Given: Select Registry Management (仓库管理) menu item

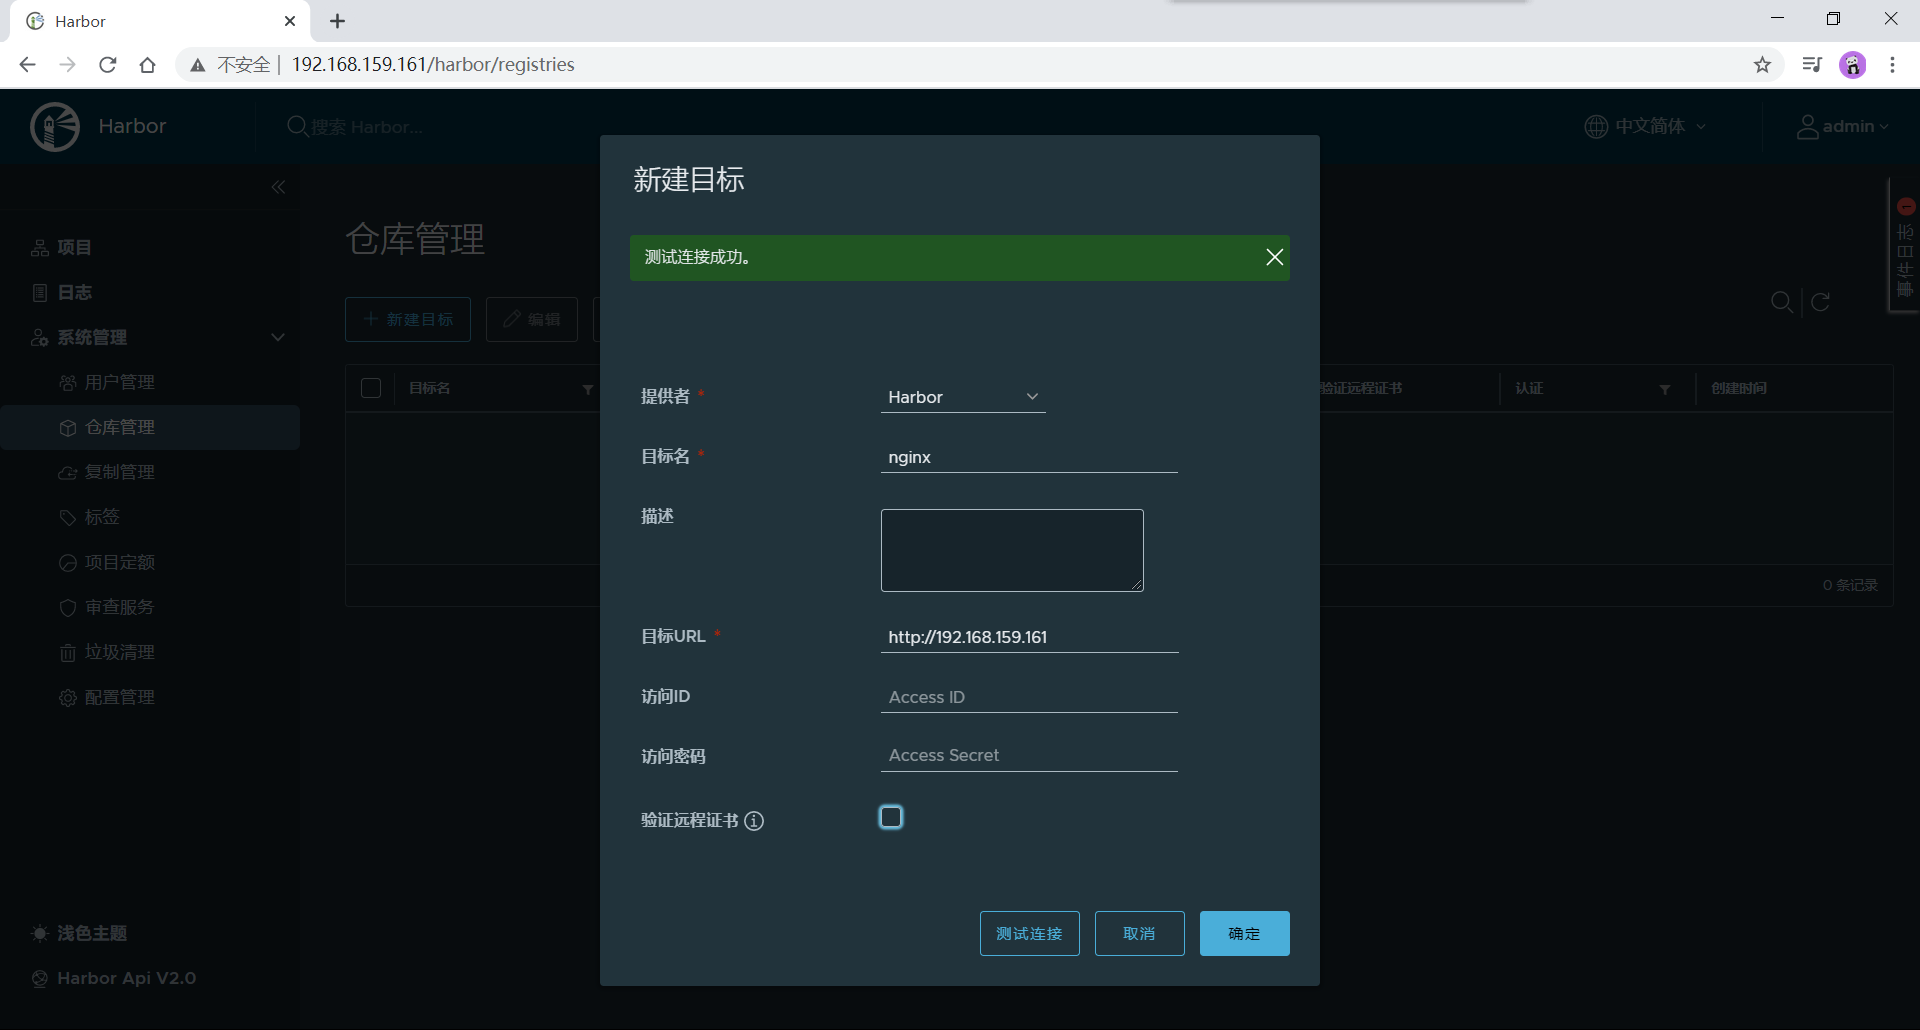Looking at the screenshot, I should [x=150, y=427].
